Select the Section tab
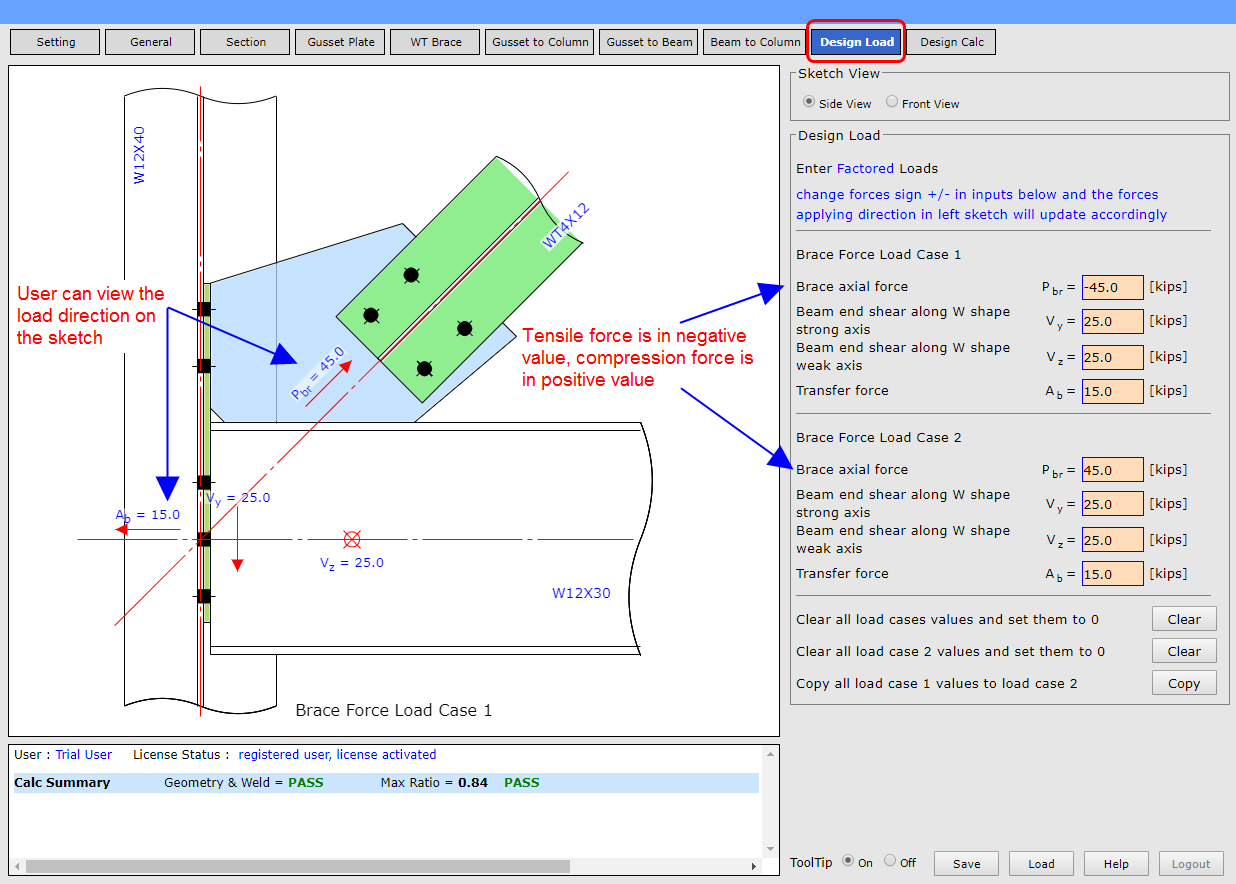 click(x=244, y=41)
